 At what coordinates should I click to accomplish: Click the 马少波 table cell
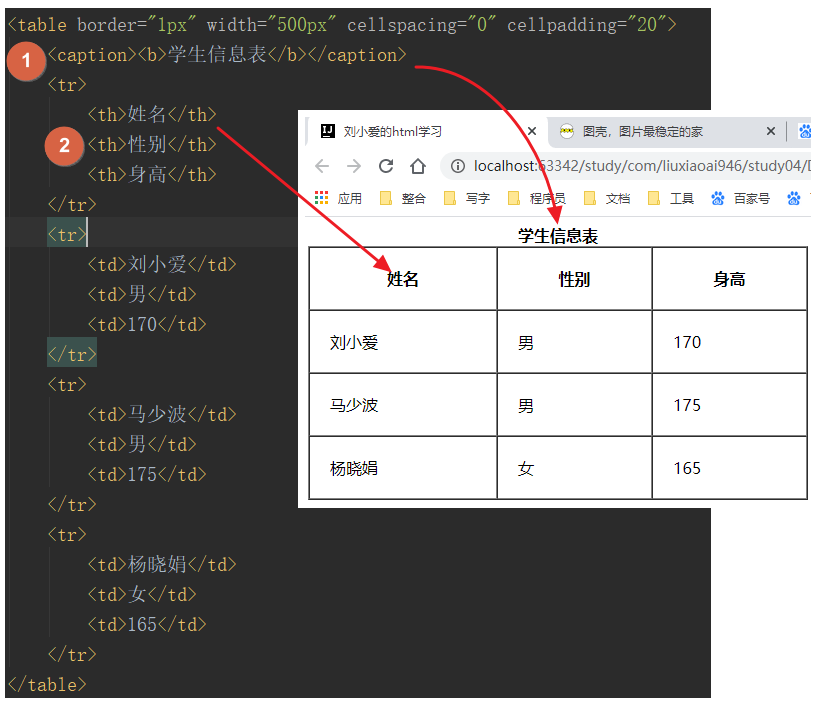tap(403, 405)
